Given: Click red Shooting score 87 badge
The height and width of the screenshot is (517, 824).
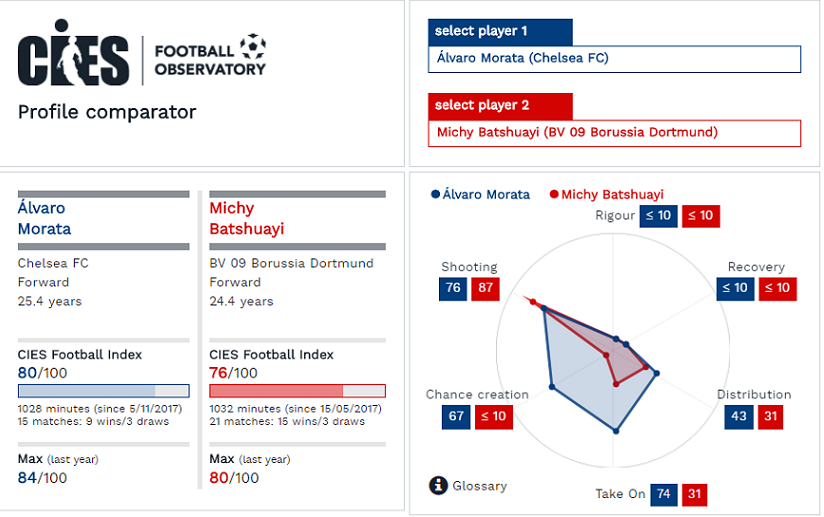Looking at the screenshot, I should 485,288.
